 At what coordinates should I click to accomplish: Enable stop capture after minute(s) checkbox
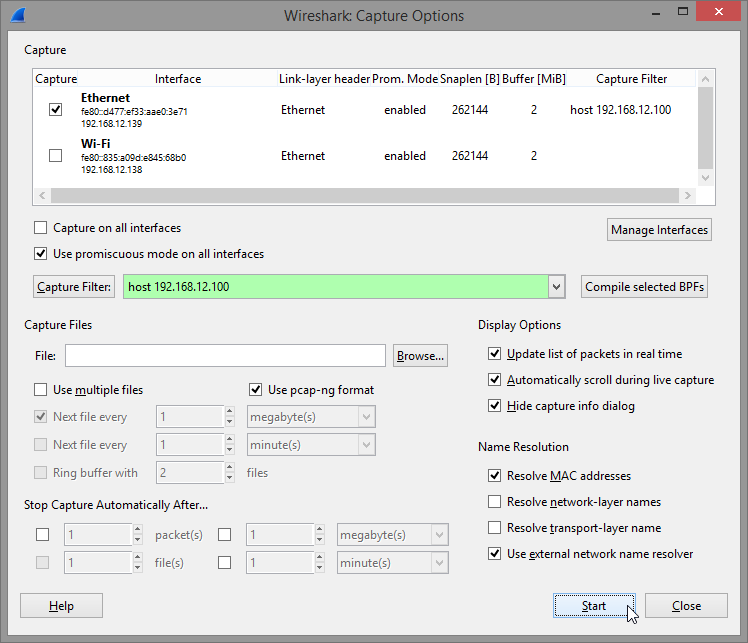[x=224, y=562]
